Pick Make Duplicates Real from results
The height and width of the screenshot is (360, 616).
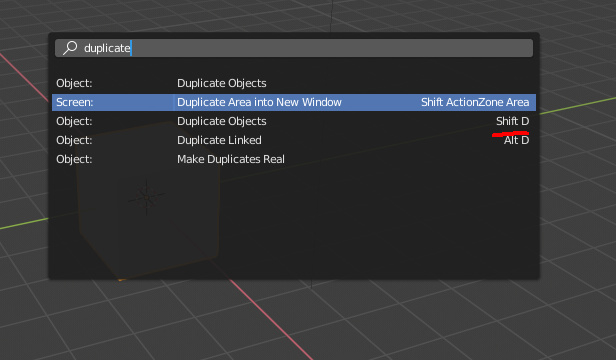(x=294, y=159)
